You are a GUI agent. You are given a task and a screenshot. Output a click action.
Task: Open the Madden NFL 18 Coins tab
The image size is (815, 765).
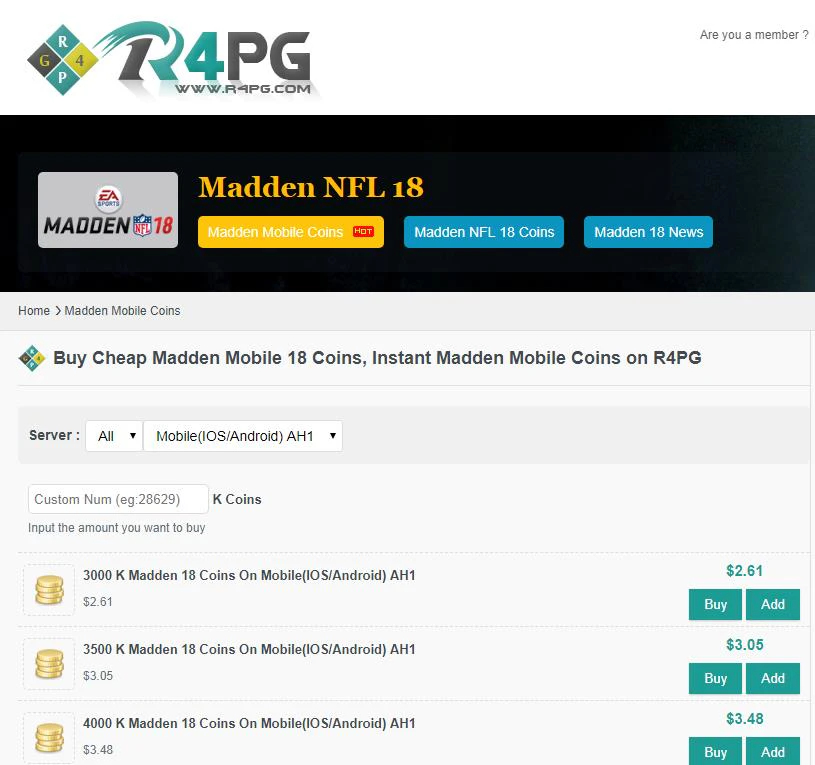(x=484, y=232)
